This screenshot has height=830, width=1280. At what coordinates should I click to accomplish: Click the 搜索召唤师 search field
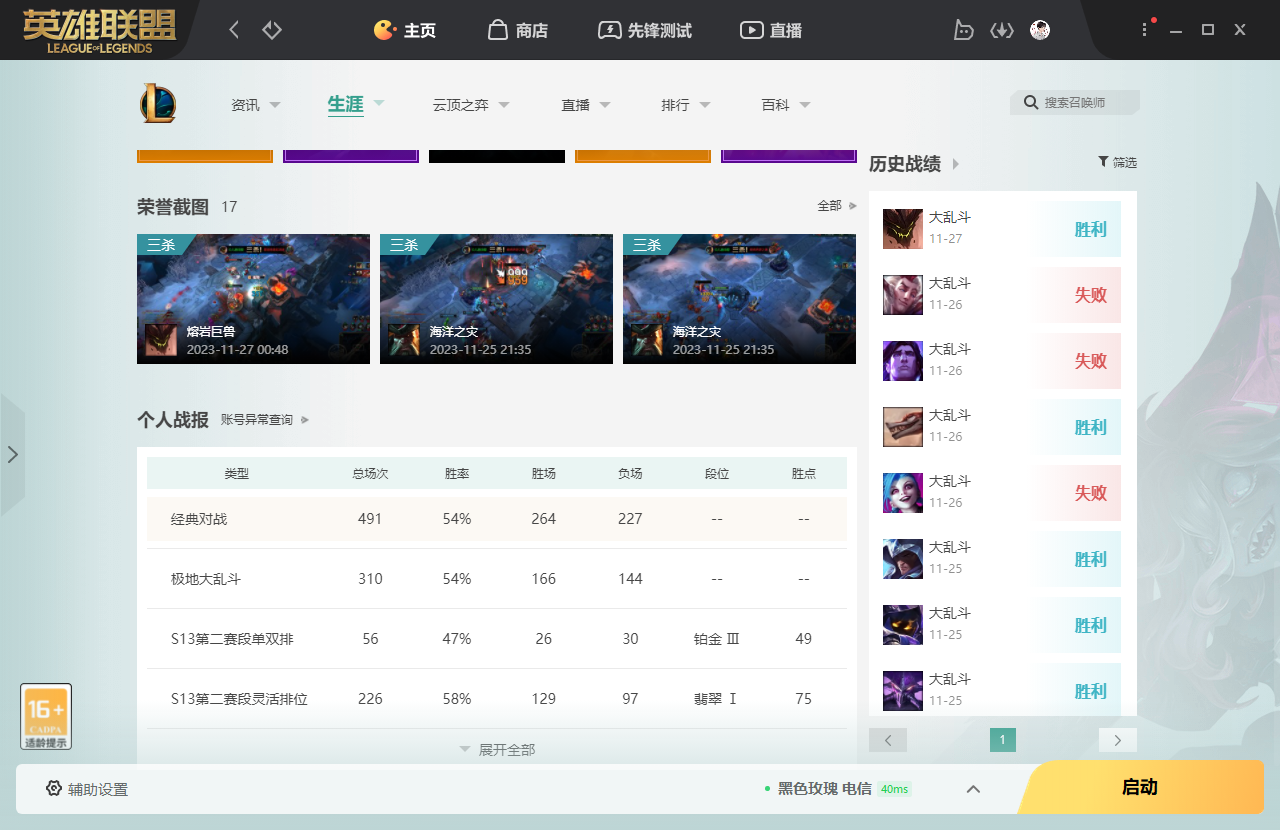(1075, 102)
